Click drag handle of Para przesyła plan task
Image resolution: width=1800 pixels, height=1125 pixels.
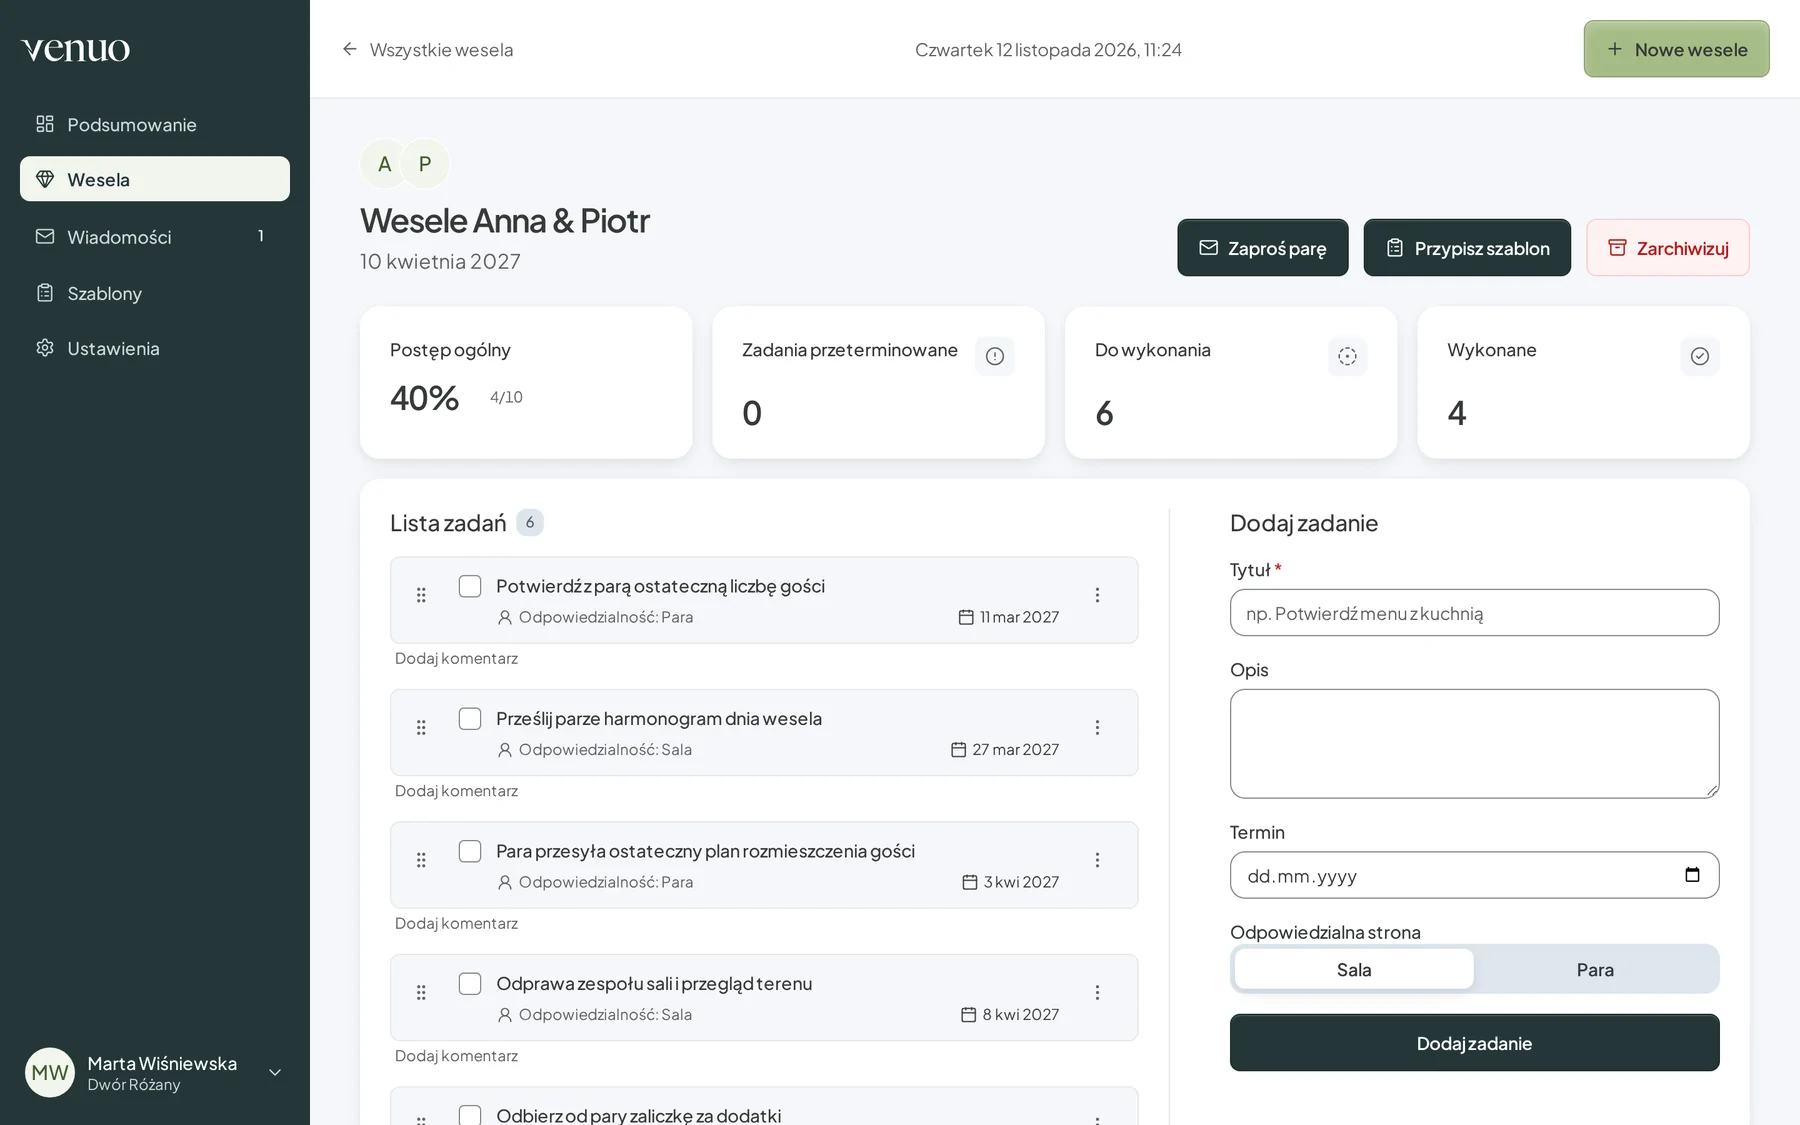point(421,860)
